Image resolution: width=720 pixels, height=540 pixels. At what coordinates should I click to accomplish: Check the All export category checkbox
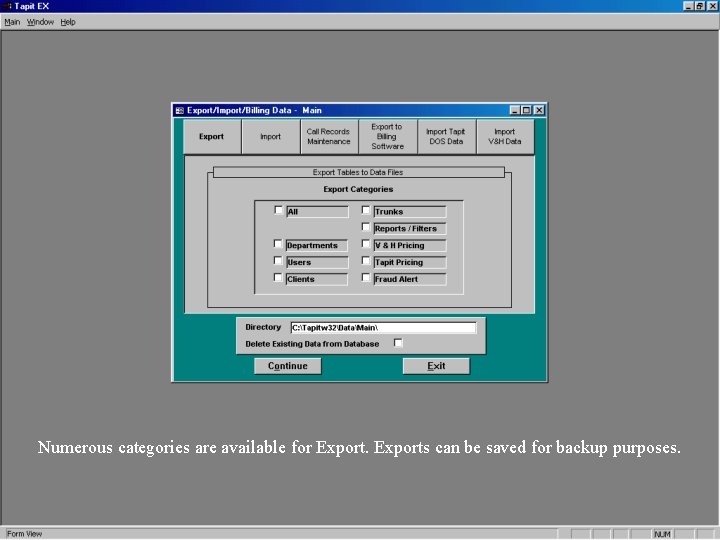pos(278,210)
